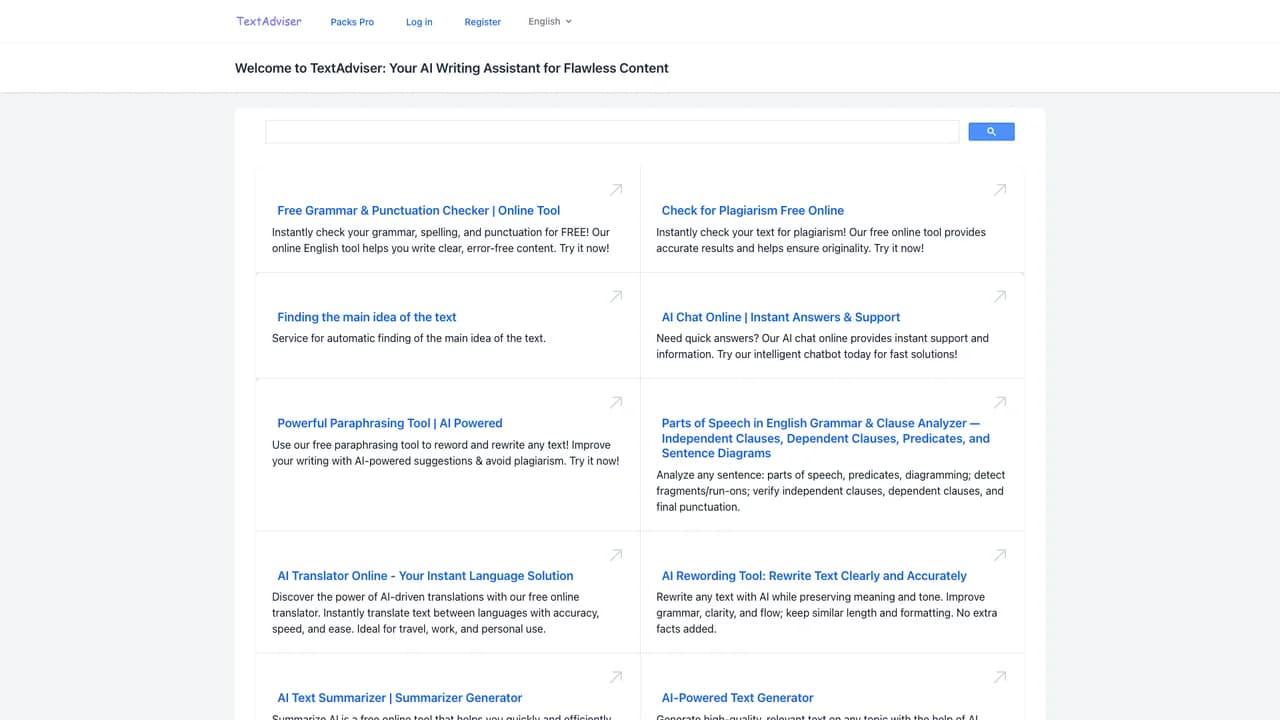This screenshot has height=720, width=1280.
Task: Click arrow icon on AI Chat Online card
Action: tap(1000, 296)
